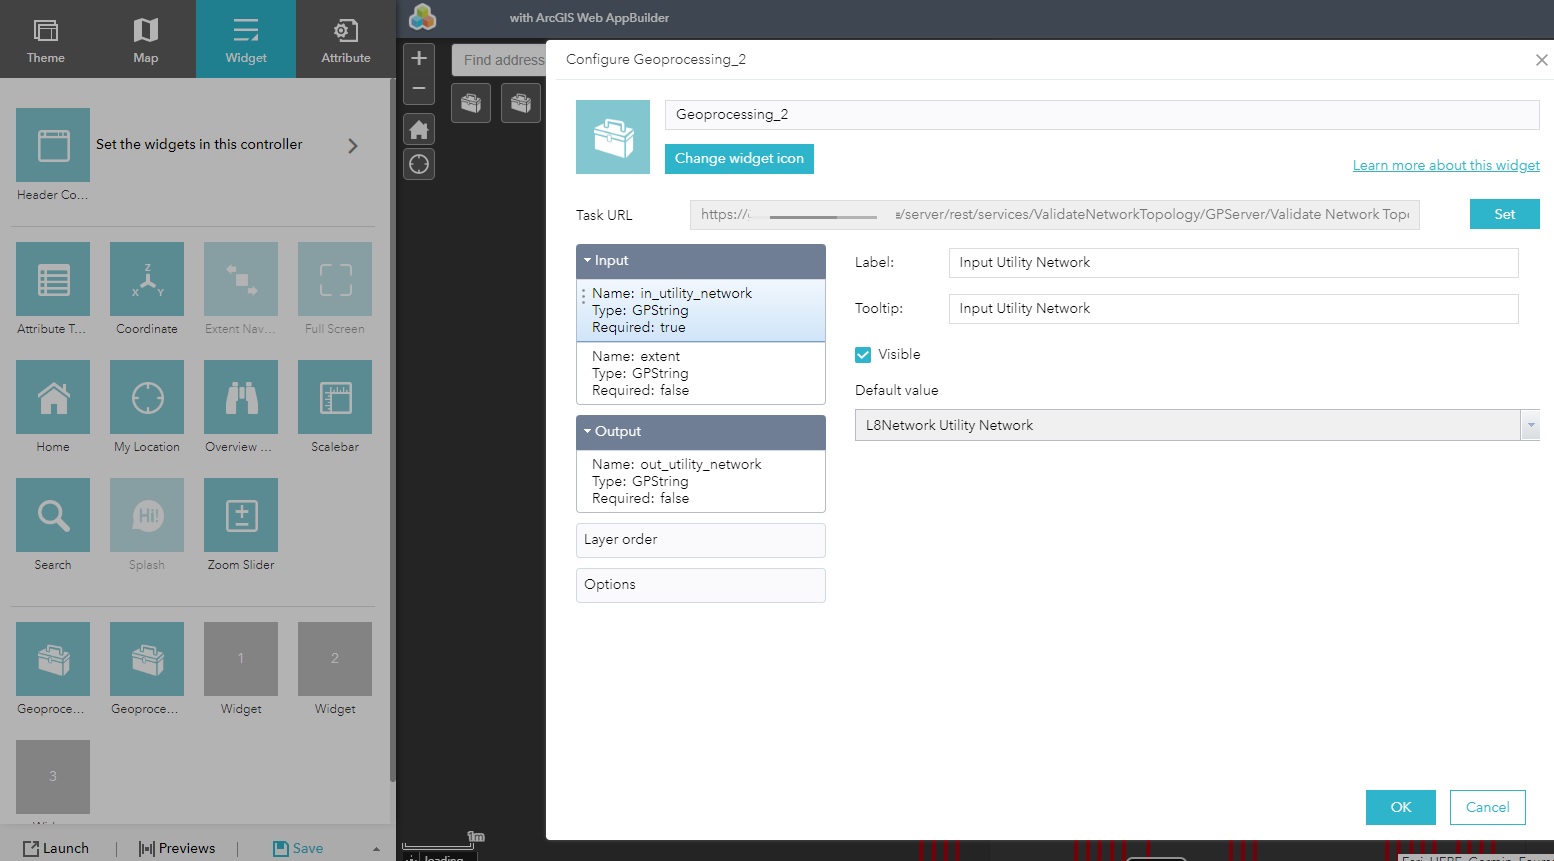This screenshot has width=1554, height=861.
Task: Click the default extent home icon on map
Action: (418, 128)
